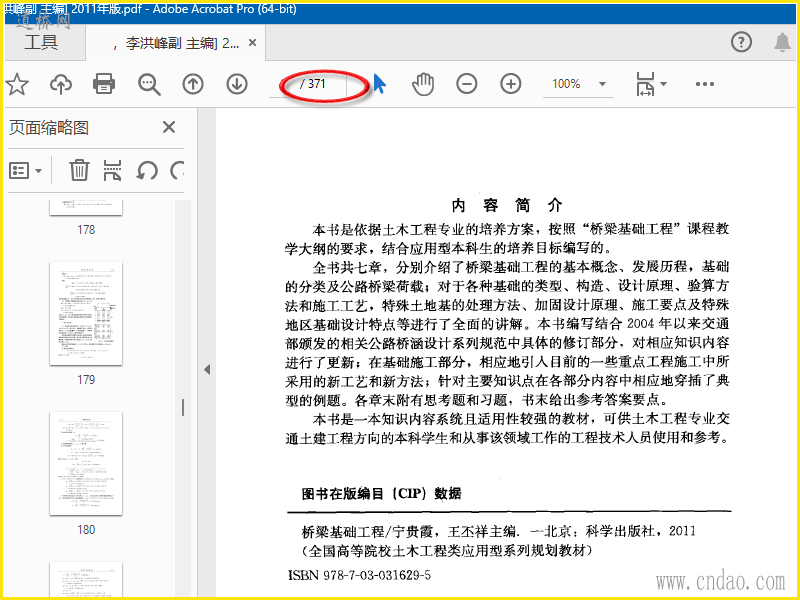Print the document
The height and width of the screenshot is (600, 800).
point(104,84)
